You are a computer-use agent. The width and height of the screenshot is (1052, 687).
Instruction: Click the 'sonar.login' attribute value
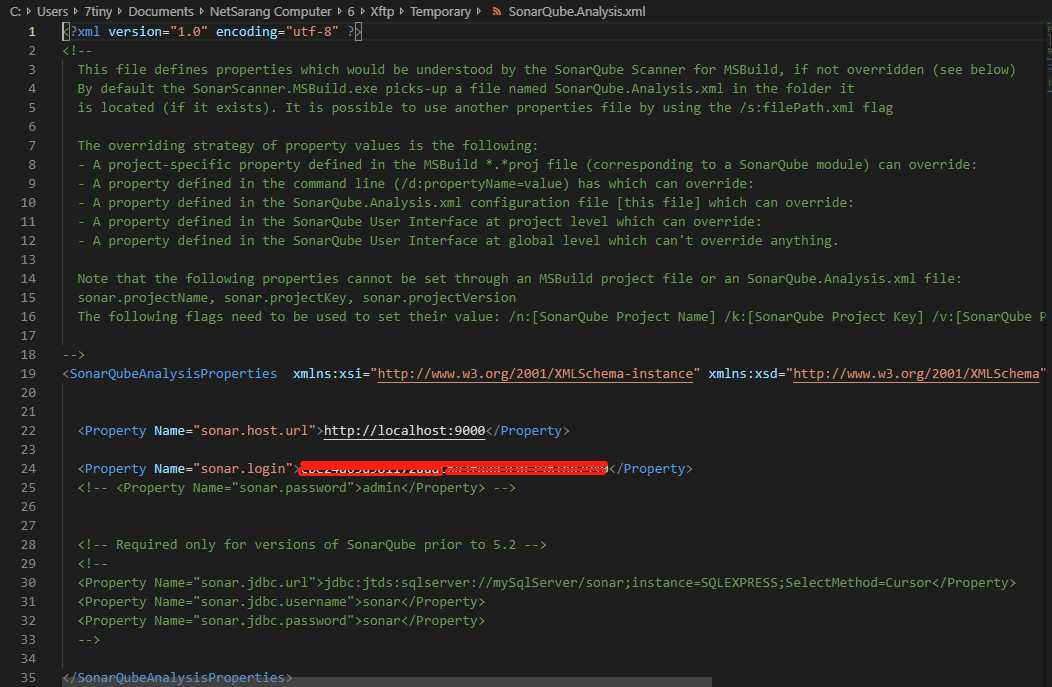point(243,469)
